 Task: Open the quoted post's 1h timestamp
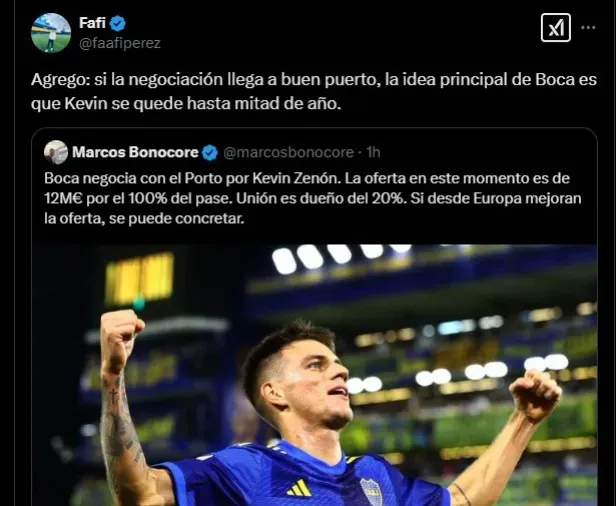[373, 153]
